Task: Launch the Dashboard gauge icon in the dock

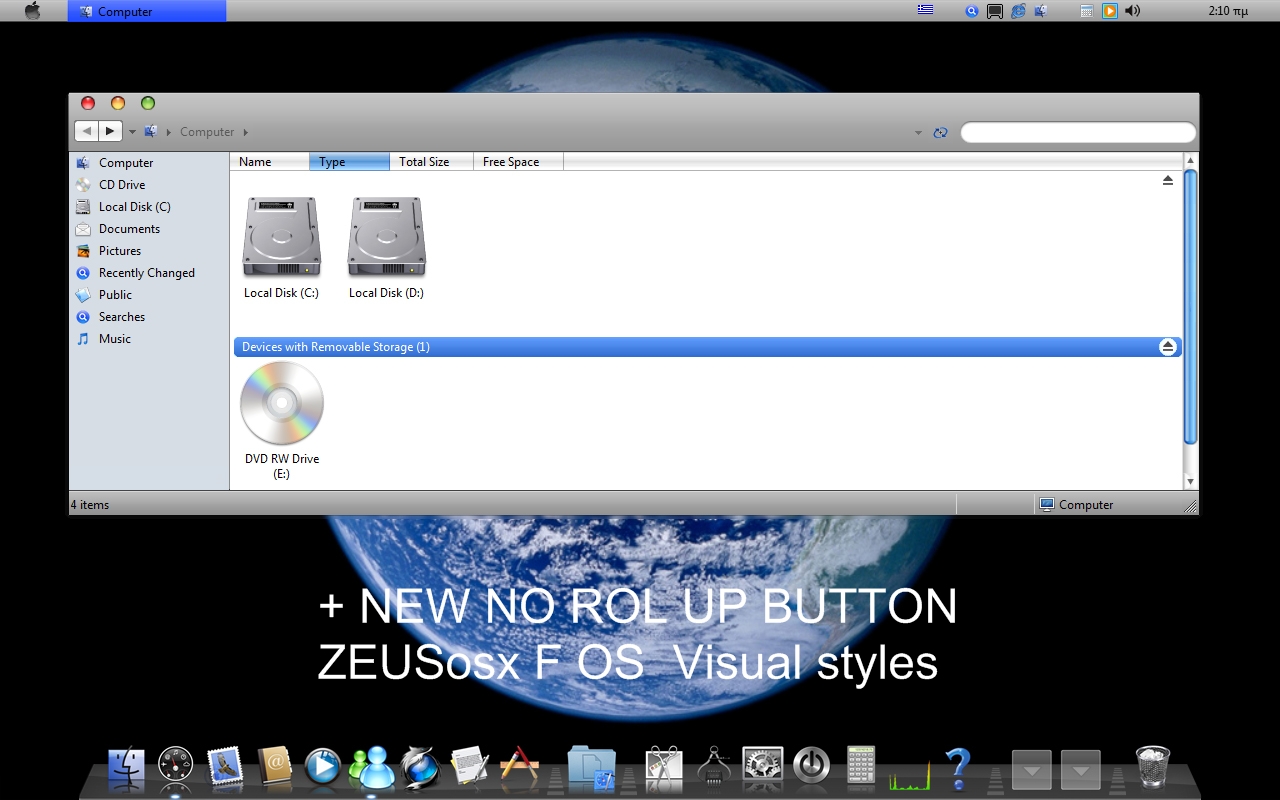Action: pyautogui.click(x=175, y=767)
